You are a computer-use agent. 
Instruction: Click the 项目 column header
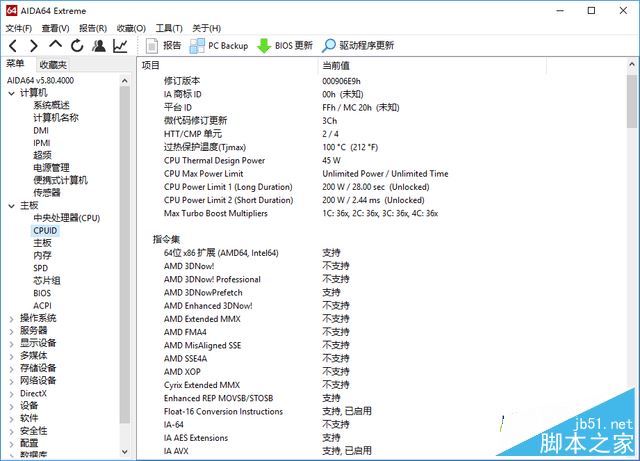pyautogui.click(x=228, y=66)
